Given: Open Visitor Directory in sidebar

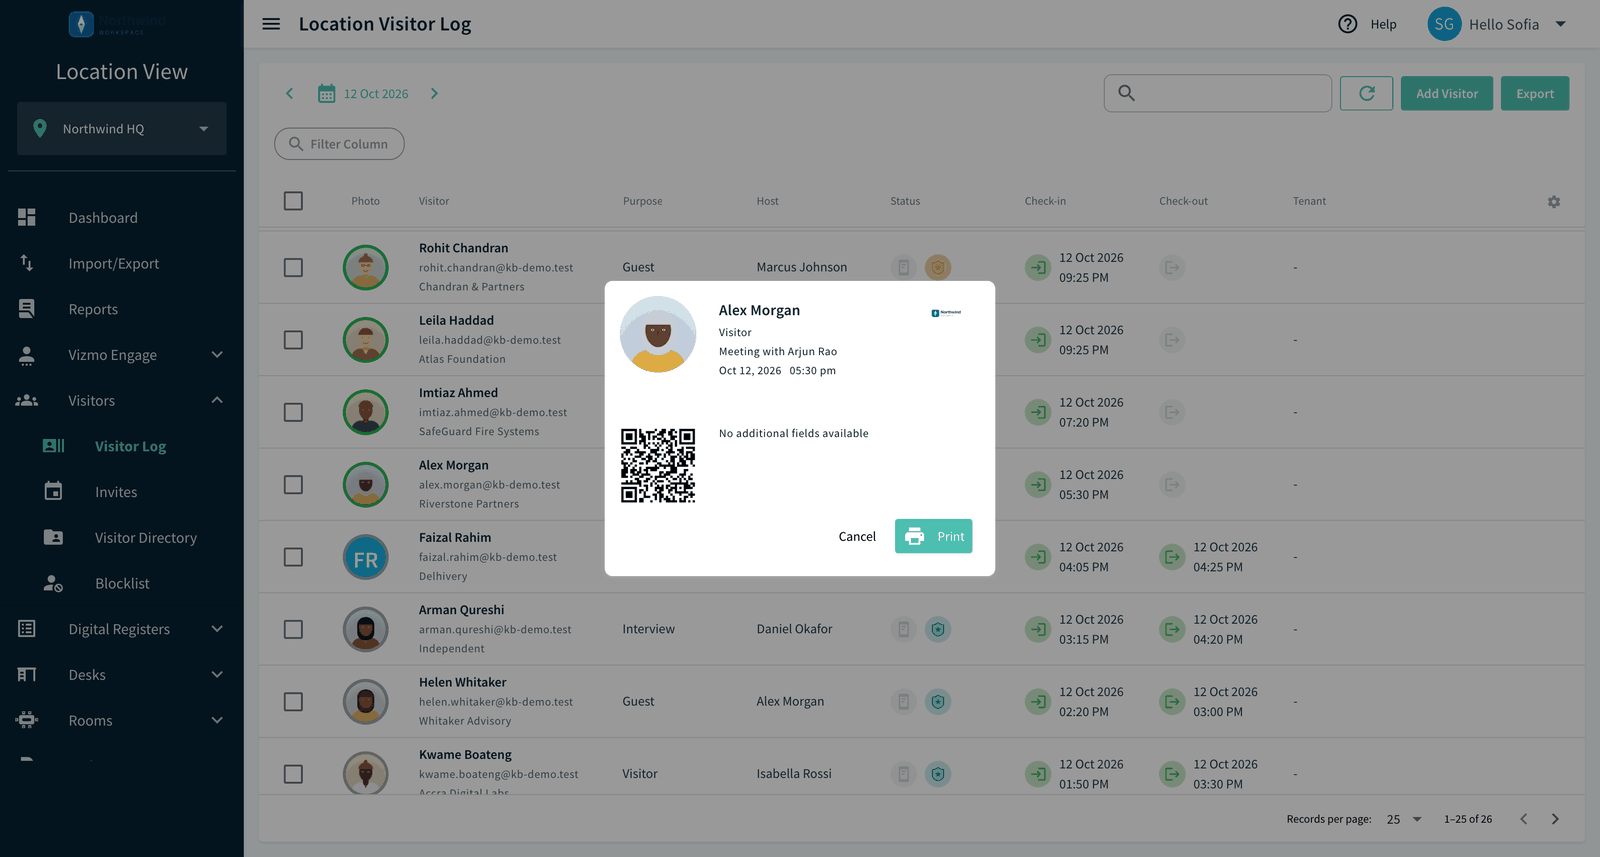Looking at the screenshot, I should tap(122, 538).
